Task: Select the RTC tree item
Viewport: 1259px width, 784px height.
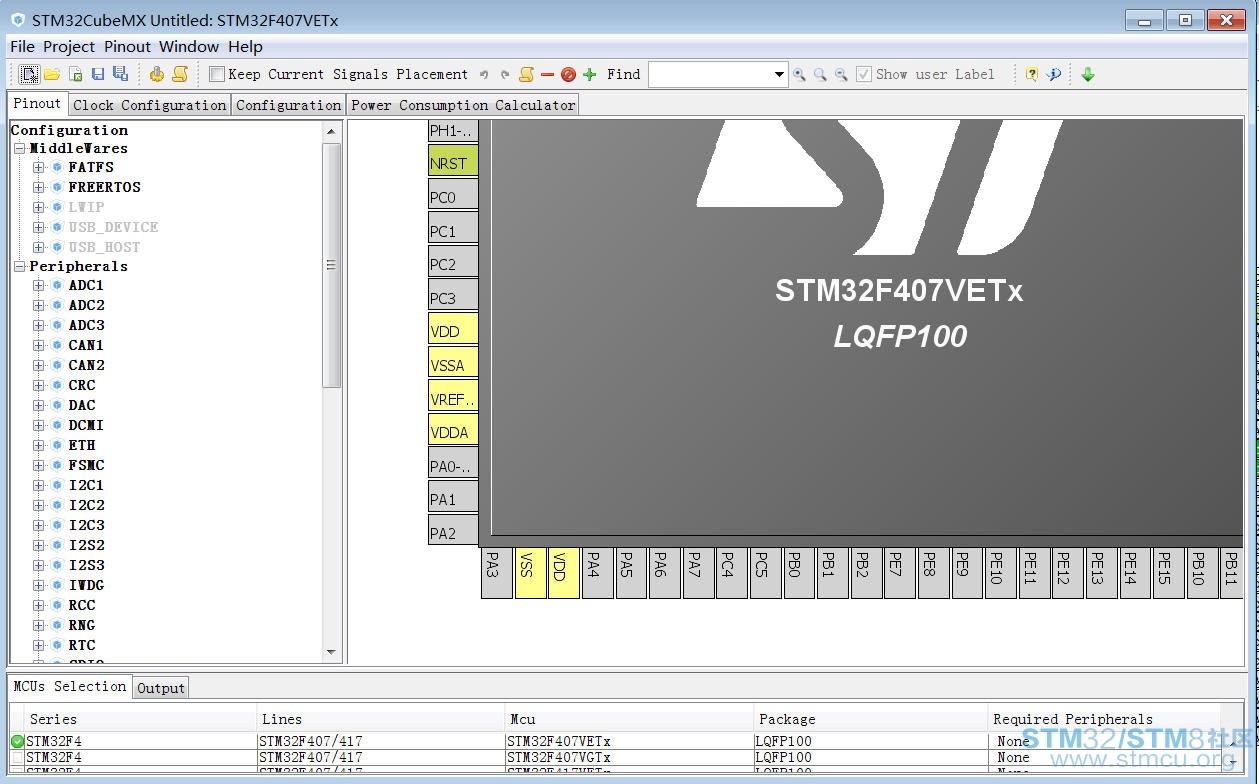Action: [82, 645]
